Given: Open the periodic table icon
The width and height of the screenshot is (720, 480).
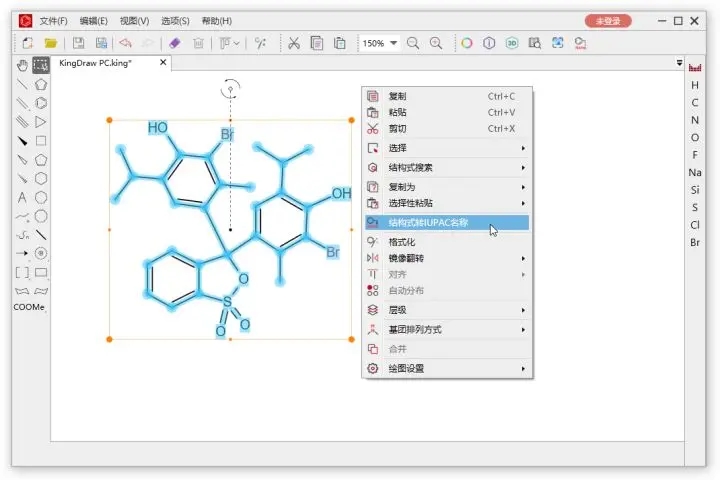Looking at the screenshot, I should click(695, 68).
